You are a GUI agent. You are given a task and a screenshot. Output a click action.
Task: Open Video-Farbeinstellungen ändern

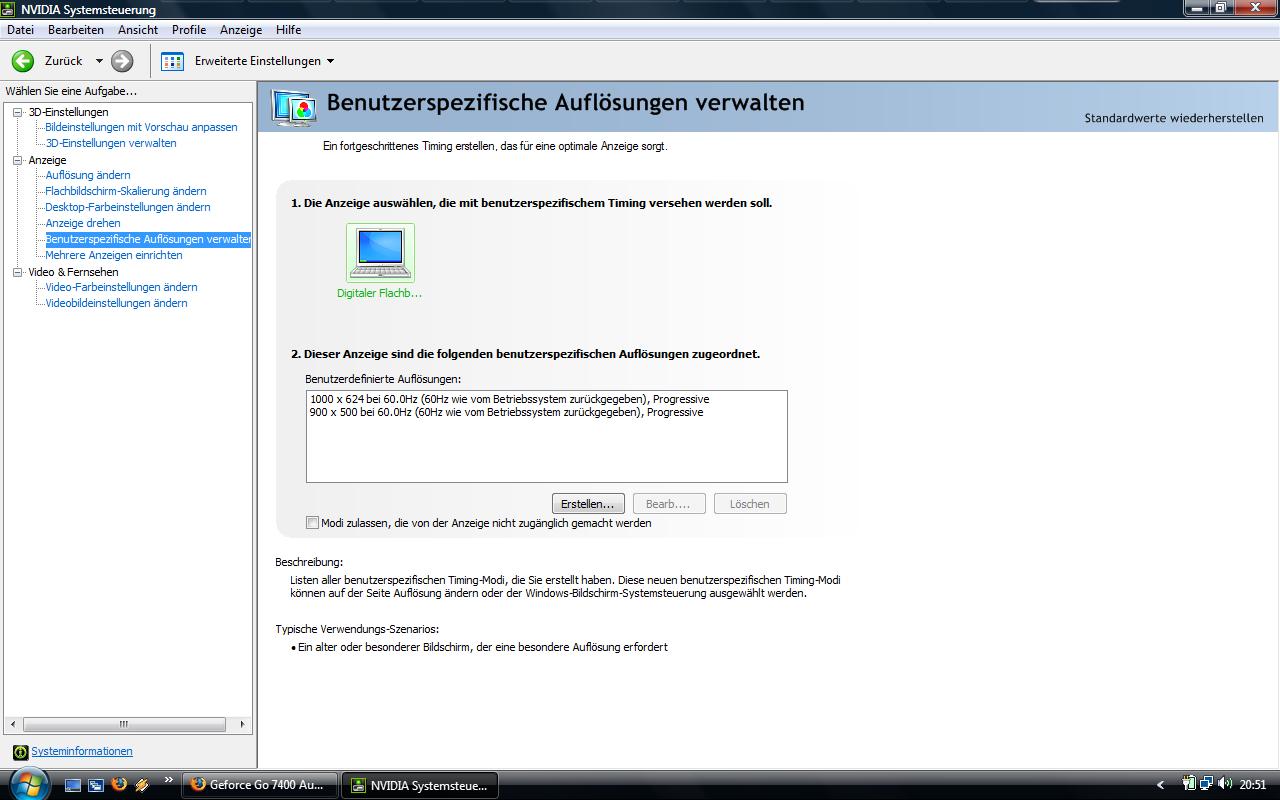(x=121, y=287)
